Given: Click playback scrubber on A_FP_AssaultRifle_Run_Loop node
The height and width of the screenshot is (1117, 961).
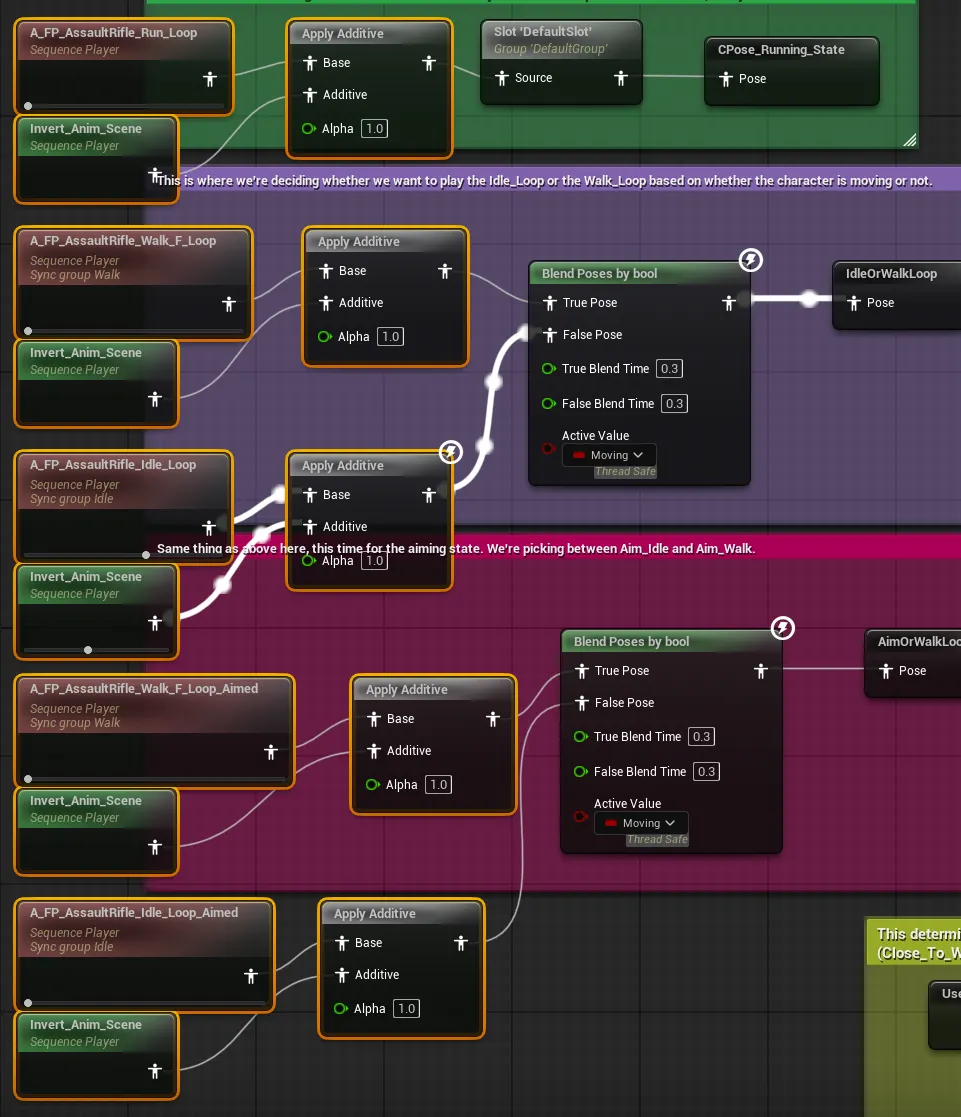Looking at the screenshot, I should click(28, 106).
